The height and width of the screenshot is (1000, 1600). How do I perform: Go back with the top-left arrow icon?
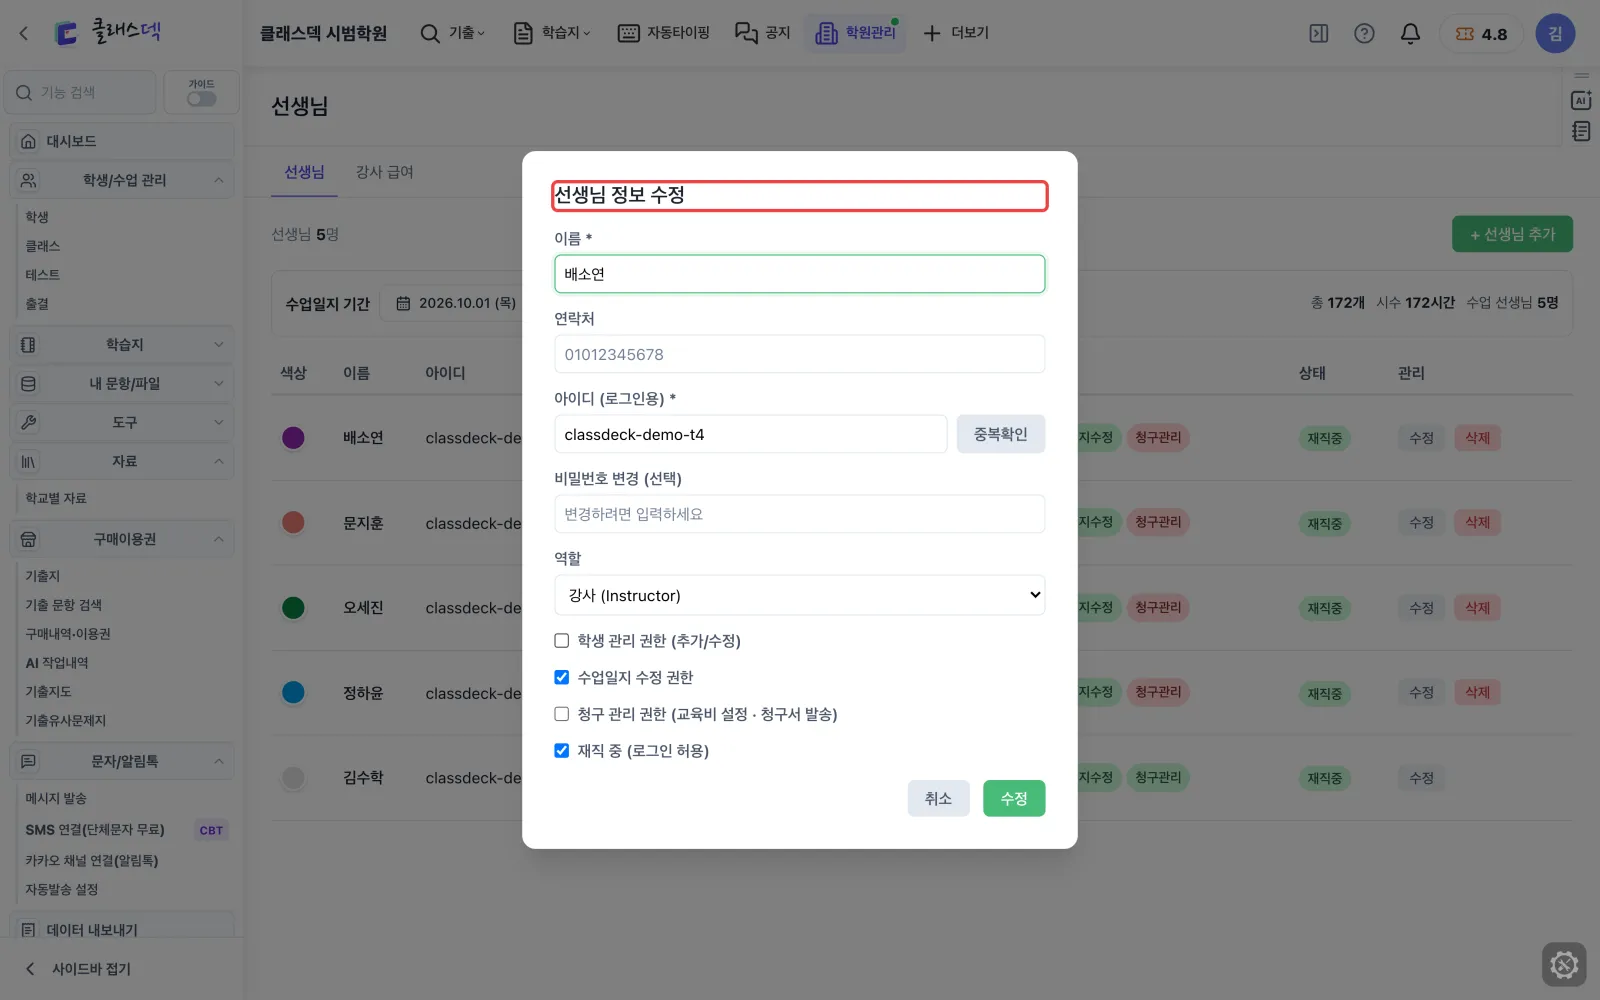(x=24, y=33)
